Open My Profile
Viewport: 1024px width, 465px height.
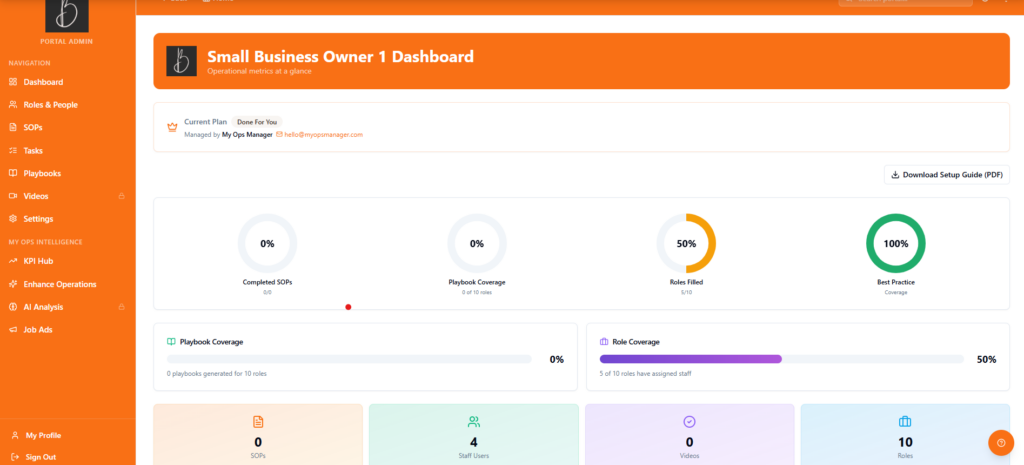pyautogui.click(x=43, y=436)
